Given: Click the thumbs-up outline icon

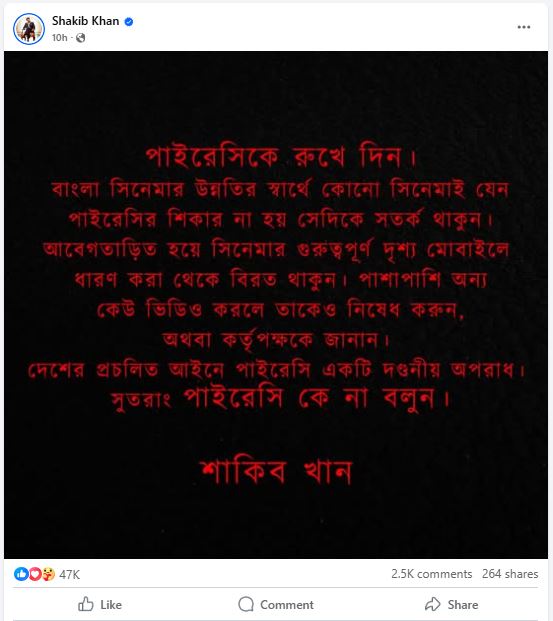Looking at the screenshot, I should tap(86, 604).
